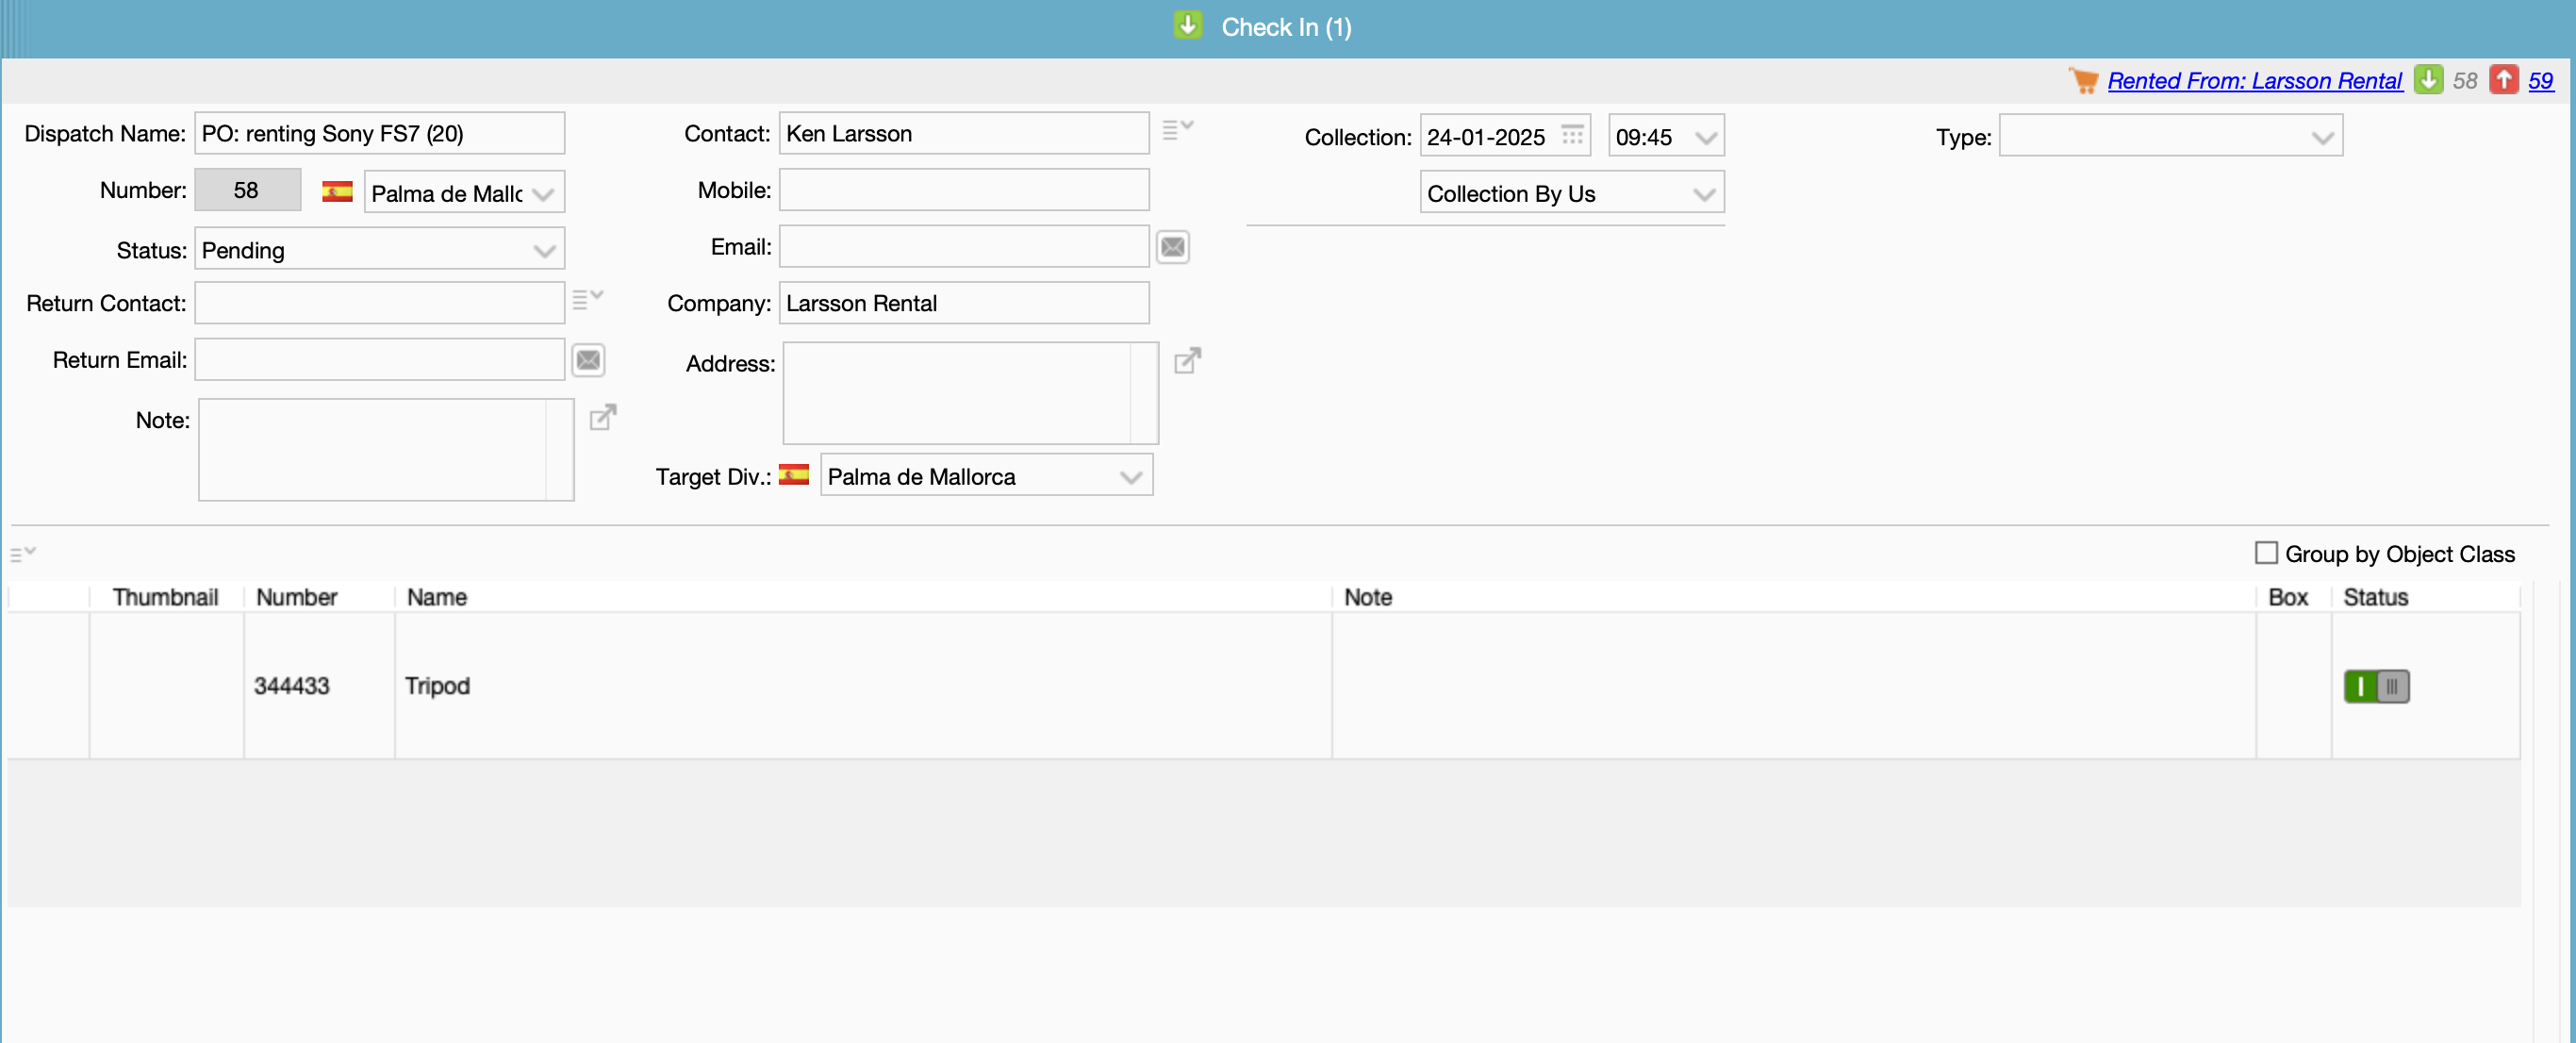This screenshot has width=2576, height=1043.
Task: Click the Email envelope icon beside Email field
Action: [x=1172, y=246]
